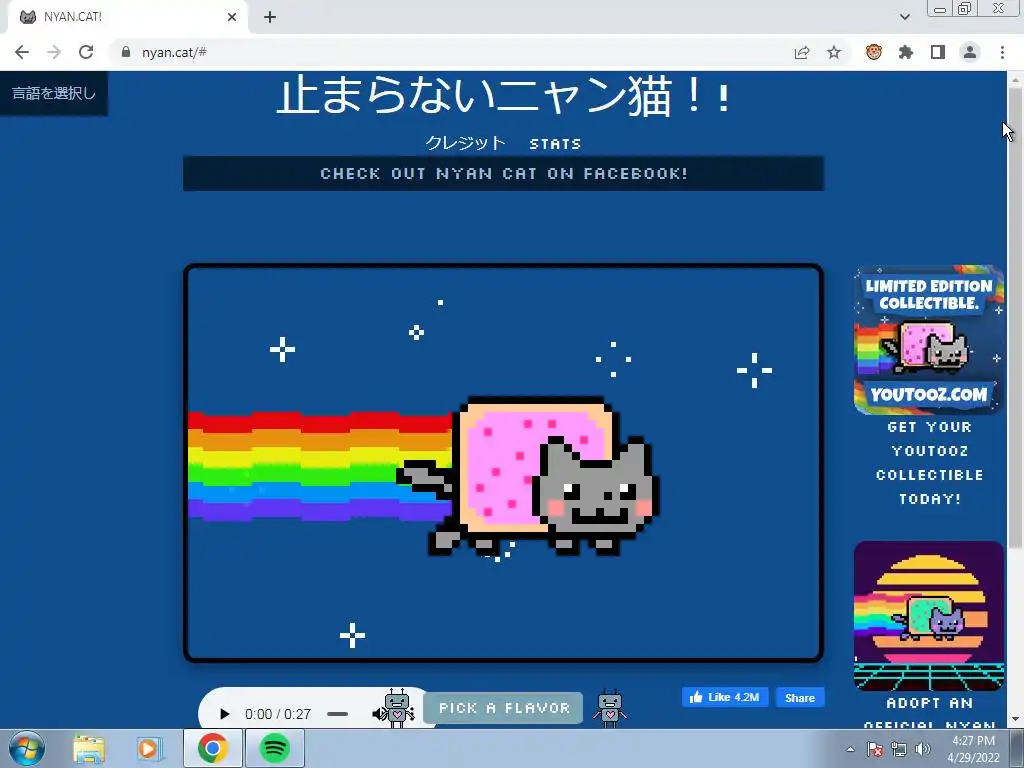Click the Show Desktop strip

click(1017, 749)
